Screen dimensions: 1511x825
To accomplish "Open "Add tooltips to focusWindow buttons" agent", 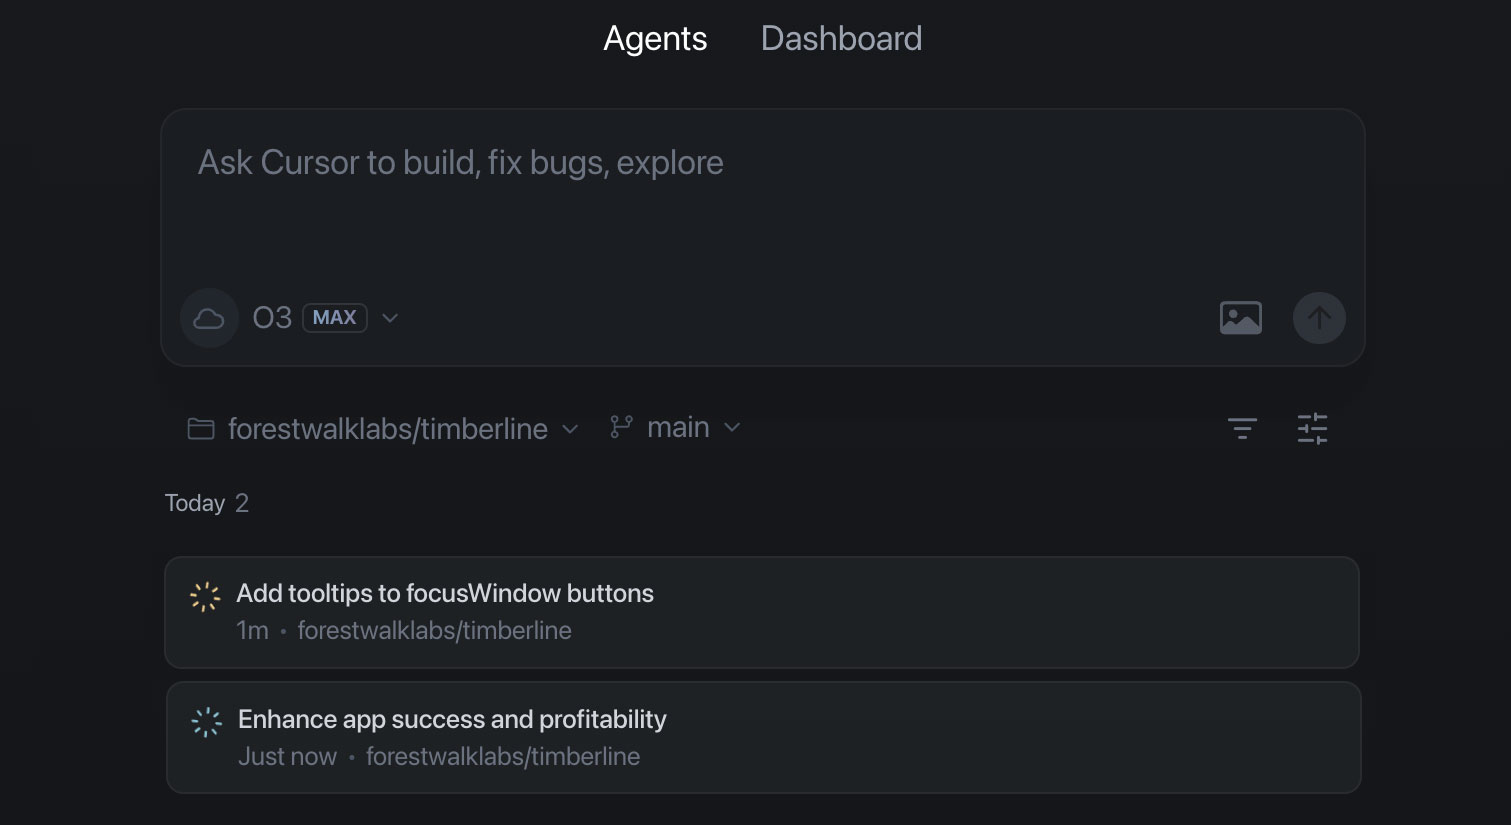I will point(444,594).
